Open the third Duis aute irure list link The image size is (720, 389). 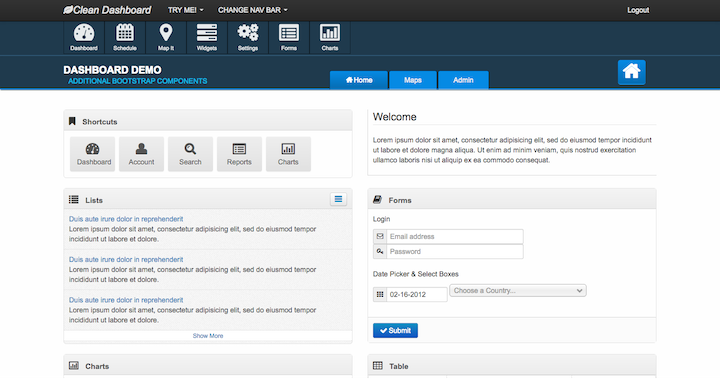[126, 300]
